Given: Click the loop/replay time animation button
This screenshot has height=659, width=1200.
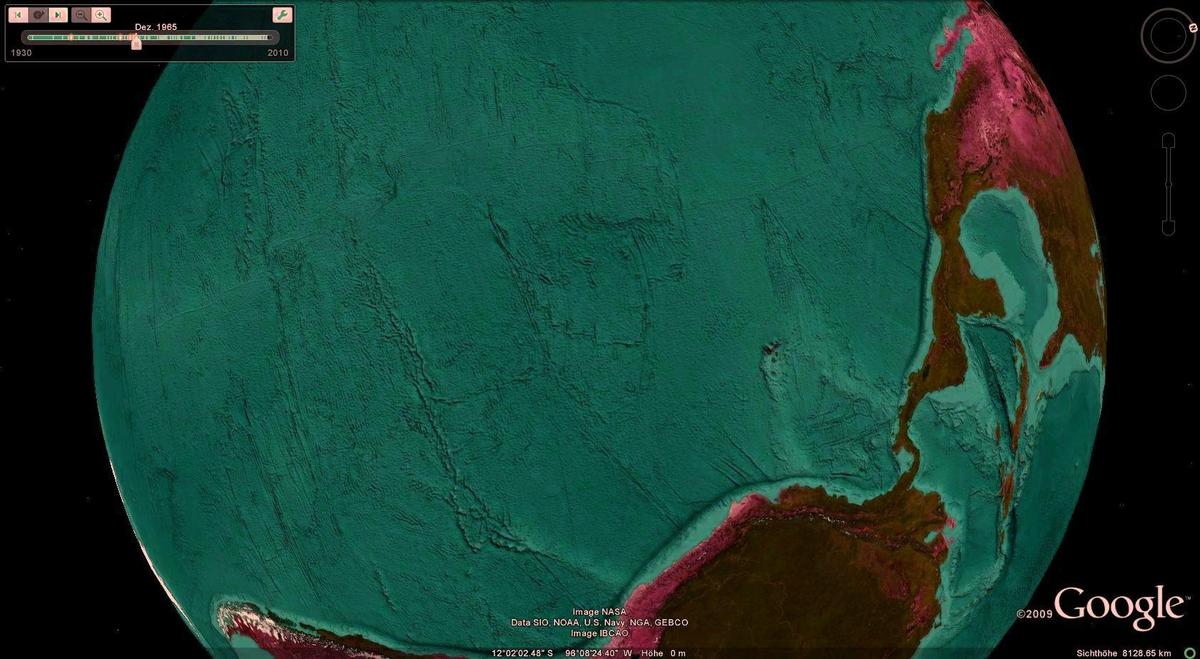Looking at the screenshot, I should (x=38, y=15).
